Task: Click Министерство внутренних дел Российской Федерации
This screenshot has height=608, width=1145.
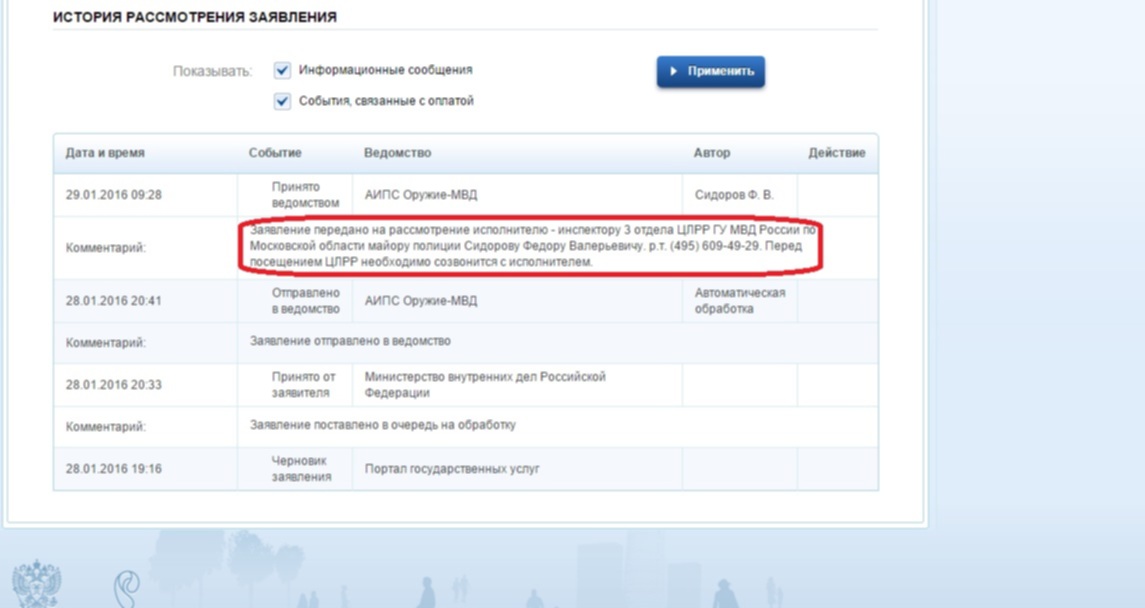Action: pyautogui.click(x=486, y=385)
